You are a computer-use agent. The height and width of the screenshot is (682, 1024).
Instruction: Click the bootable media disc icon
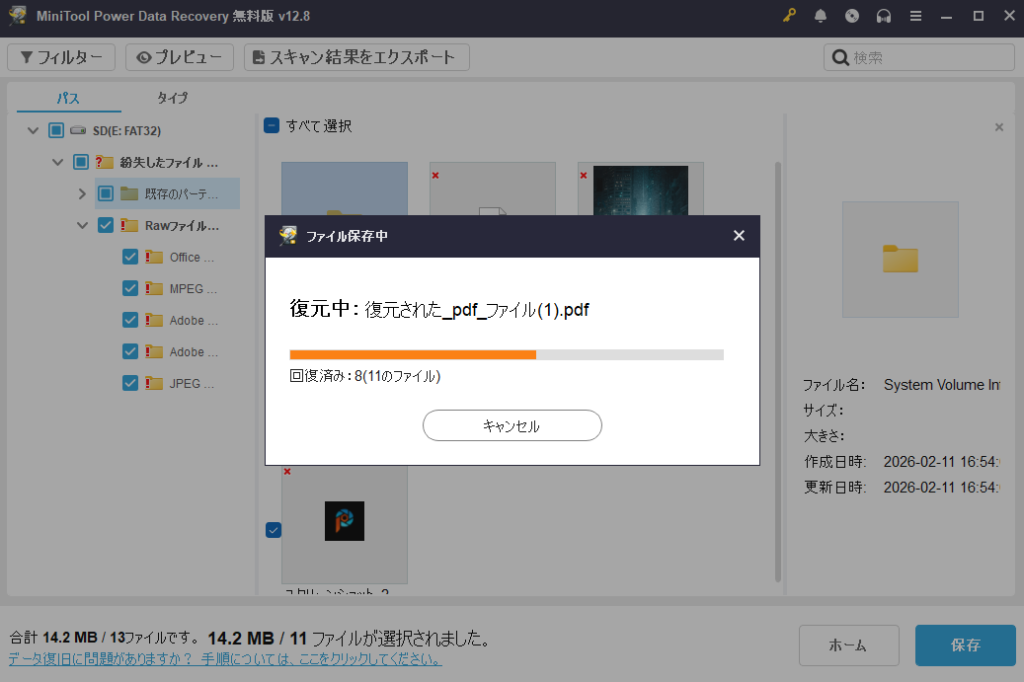click(x=852, y=16)
